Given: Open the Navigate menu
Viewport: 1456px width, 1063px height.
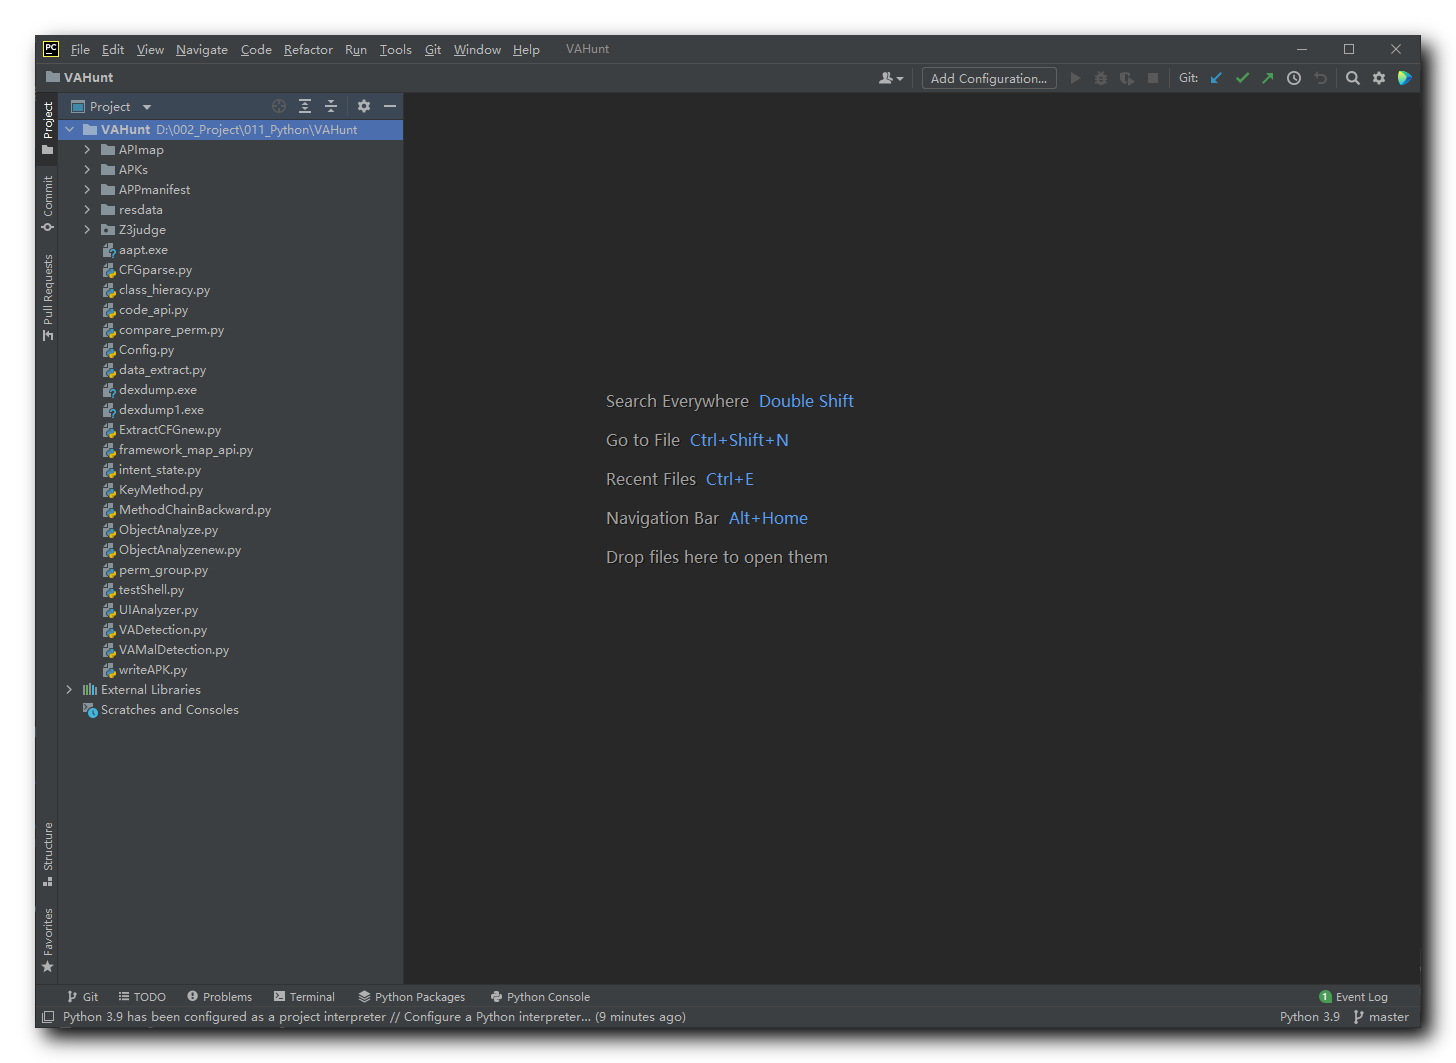Looking at the screenshot, I should [x=202, y=49].
